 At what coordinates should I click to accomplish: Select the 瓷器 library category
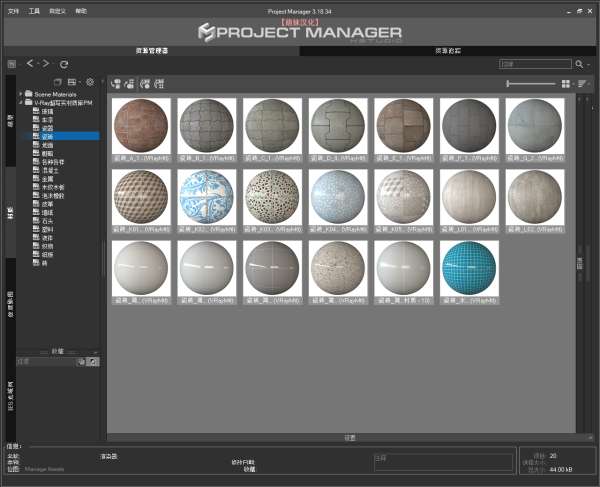tap(47, 129)
